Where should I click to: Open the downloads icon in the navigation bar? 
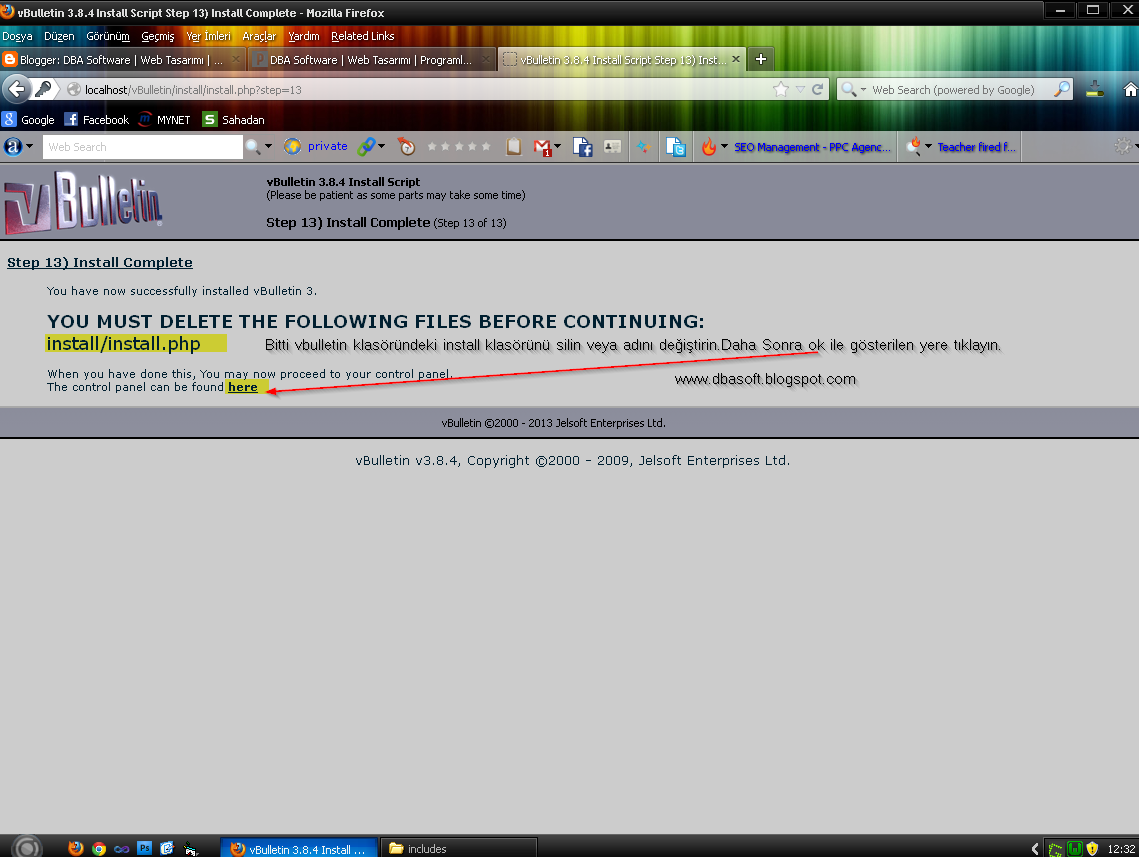[x=1095, y=89]
